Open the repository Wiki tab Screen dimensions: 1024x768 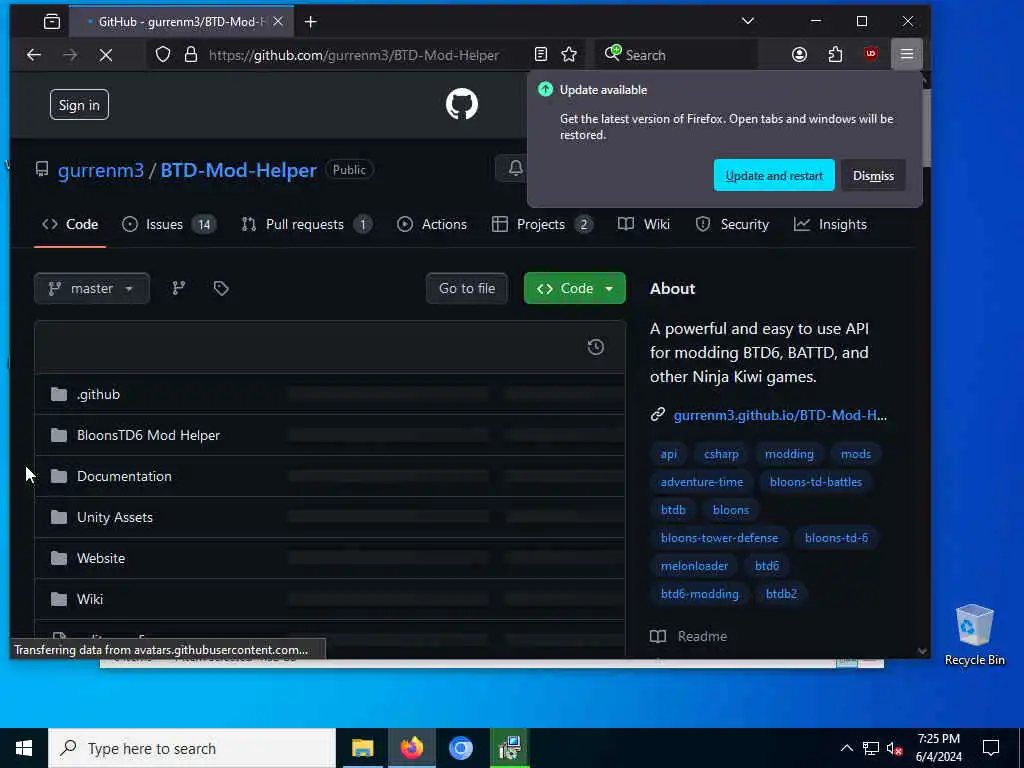[644, 225]
